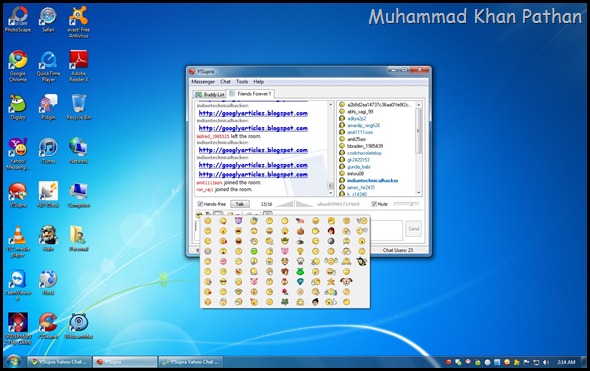The image size is (590, 371).
Task: Launch Yahoo! Messenger desktop icon
Action: [x=18, y=154]
